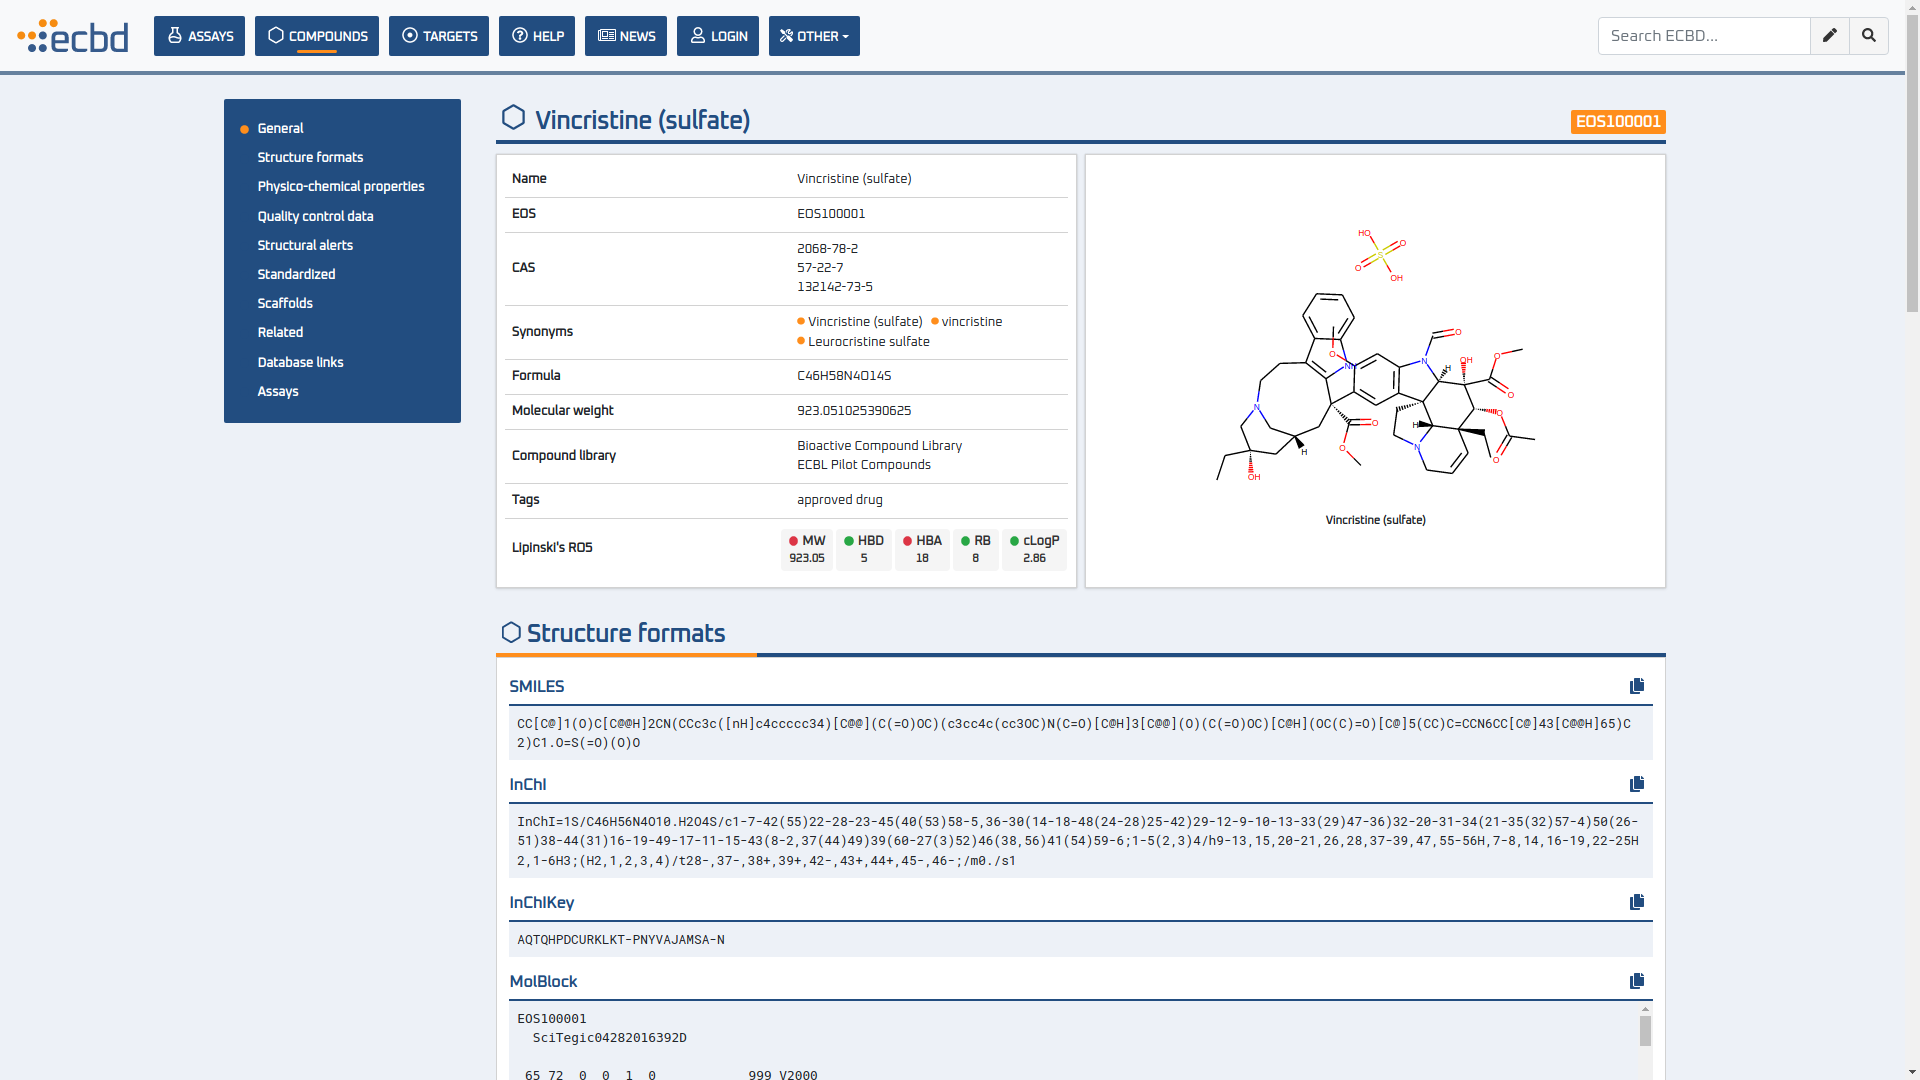Jump to Physico-chemical properties section

(340, 187)
